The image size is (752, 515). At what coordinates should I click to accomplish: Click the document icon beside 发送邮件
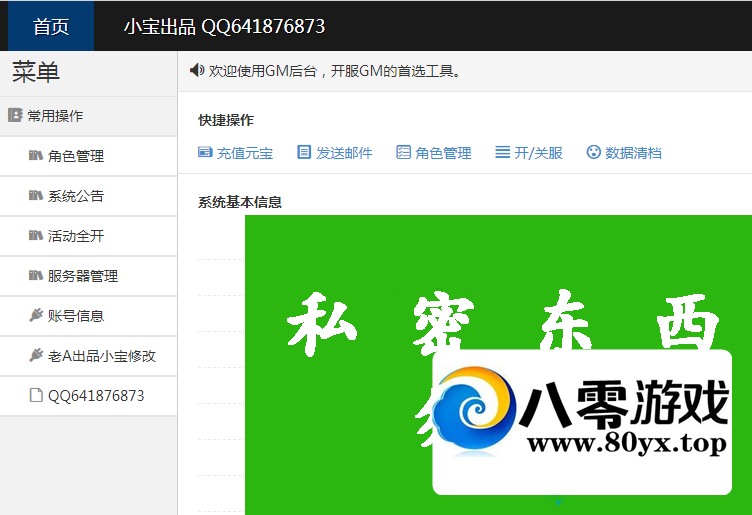point(304,152)
